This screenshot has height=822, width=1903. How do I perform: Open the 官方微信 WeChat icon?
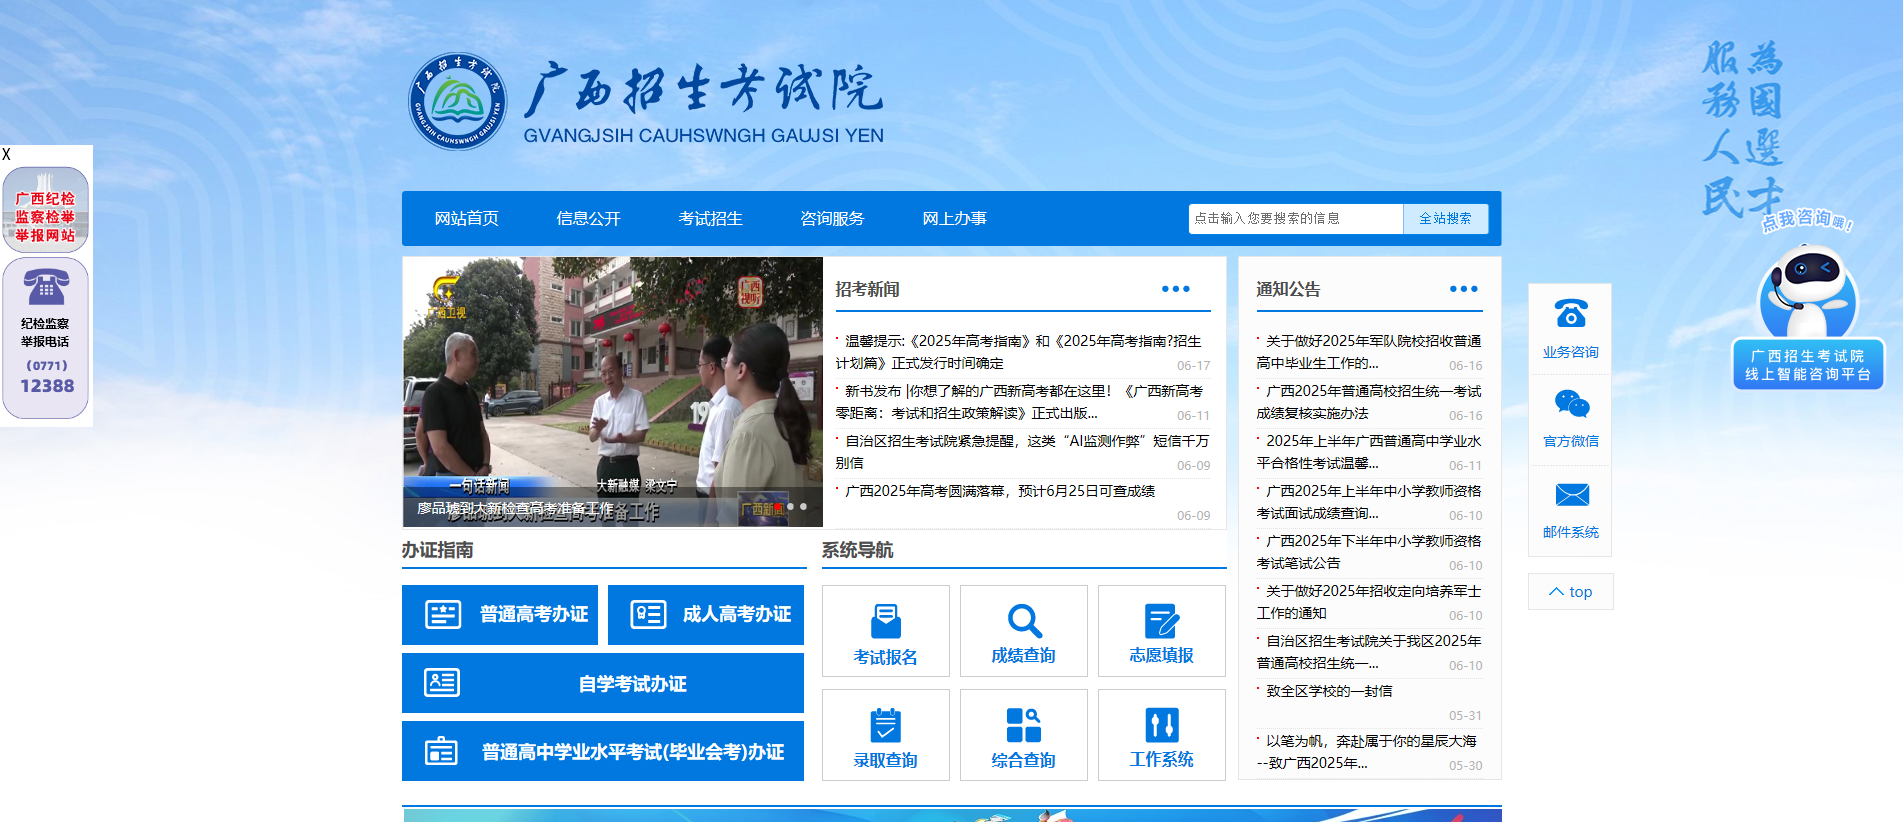(1570, 405)
